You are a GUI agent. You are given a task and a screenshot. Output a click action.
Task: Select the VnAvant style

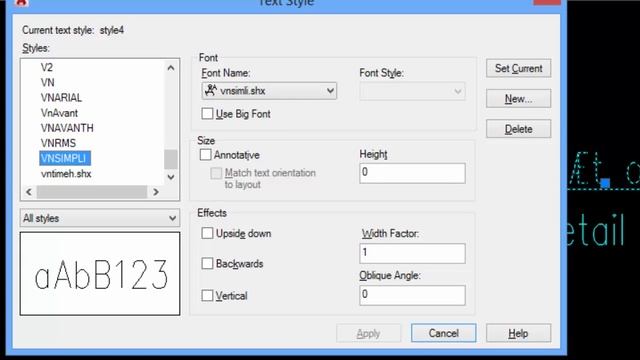[59, 113]
